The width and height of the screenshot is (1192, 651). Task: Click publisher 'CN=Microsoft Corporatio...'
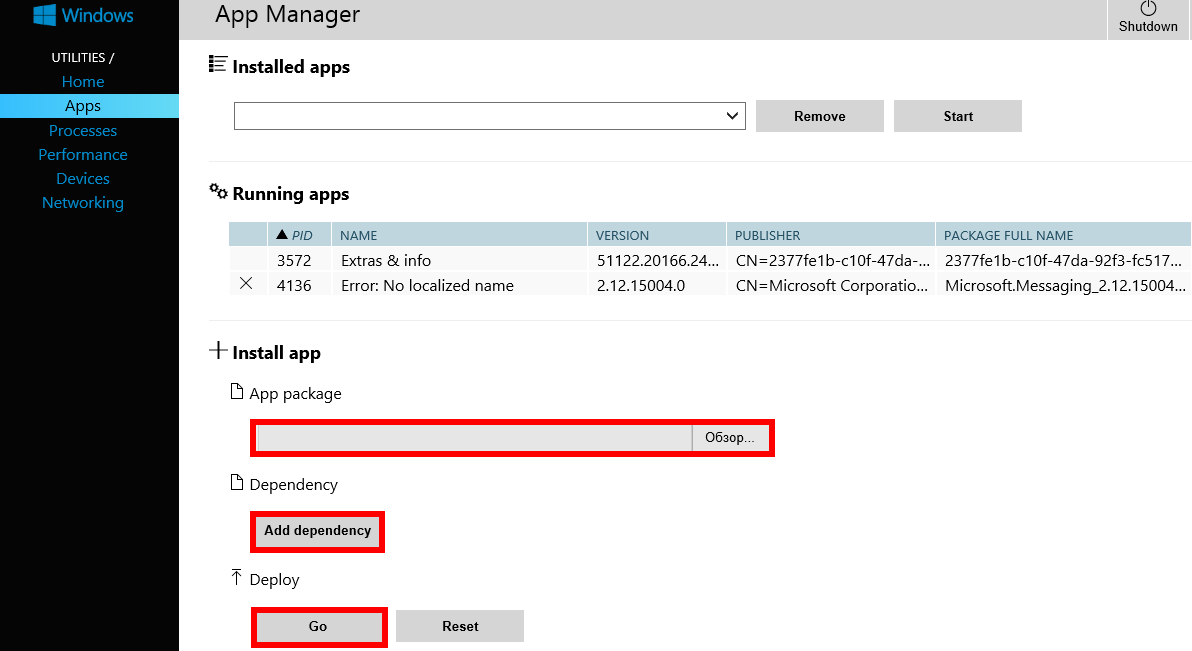point(832,285)
